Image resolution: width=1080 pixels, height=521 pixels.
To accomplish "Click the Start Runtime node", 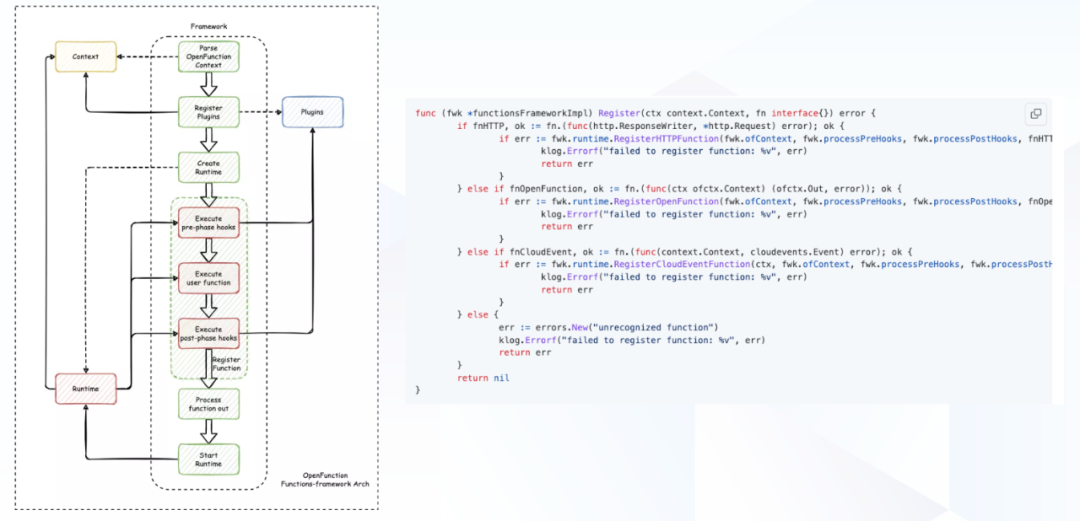I will [209, 459].
